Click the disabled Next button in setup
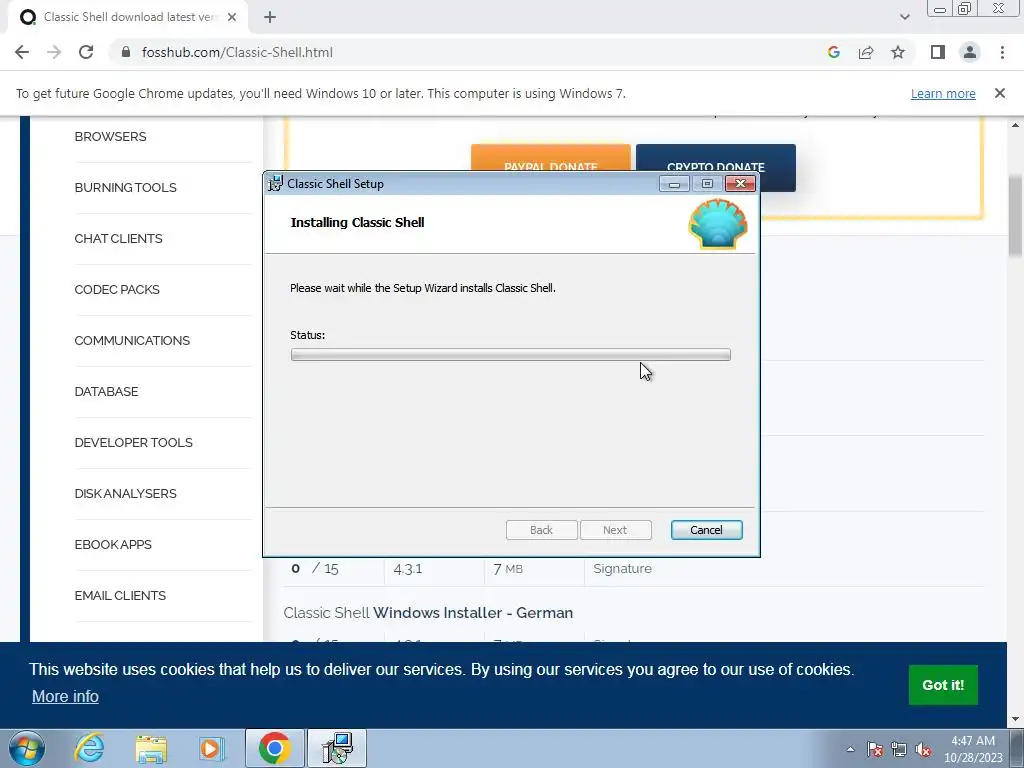The height and width of the screenshot is (768, 1024). (615, 530)
